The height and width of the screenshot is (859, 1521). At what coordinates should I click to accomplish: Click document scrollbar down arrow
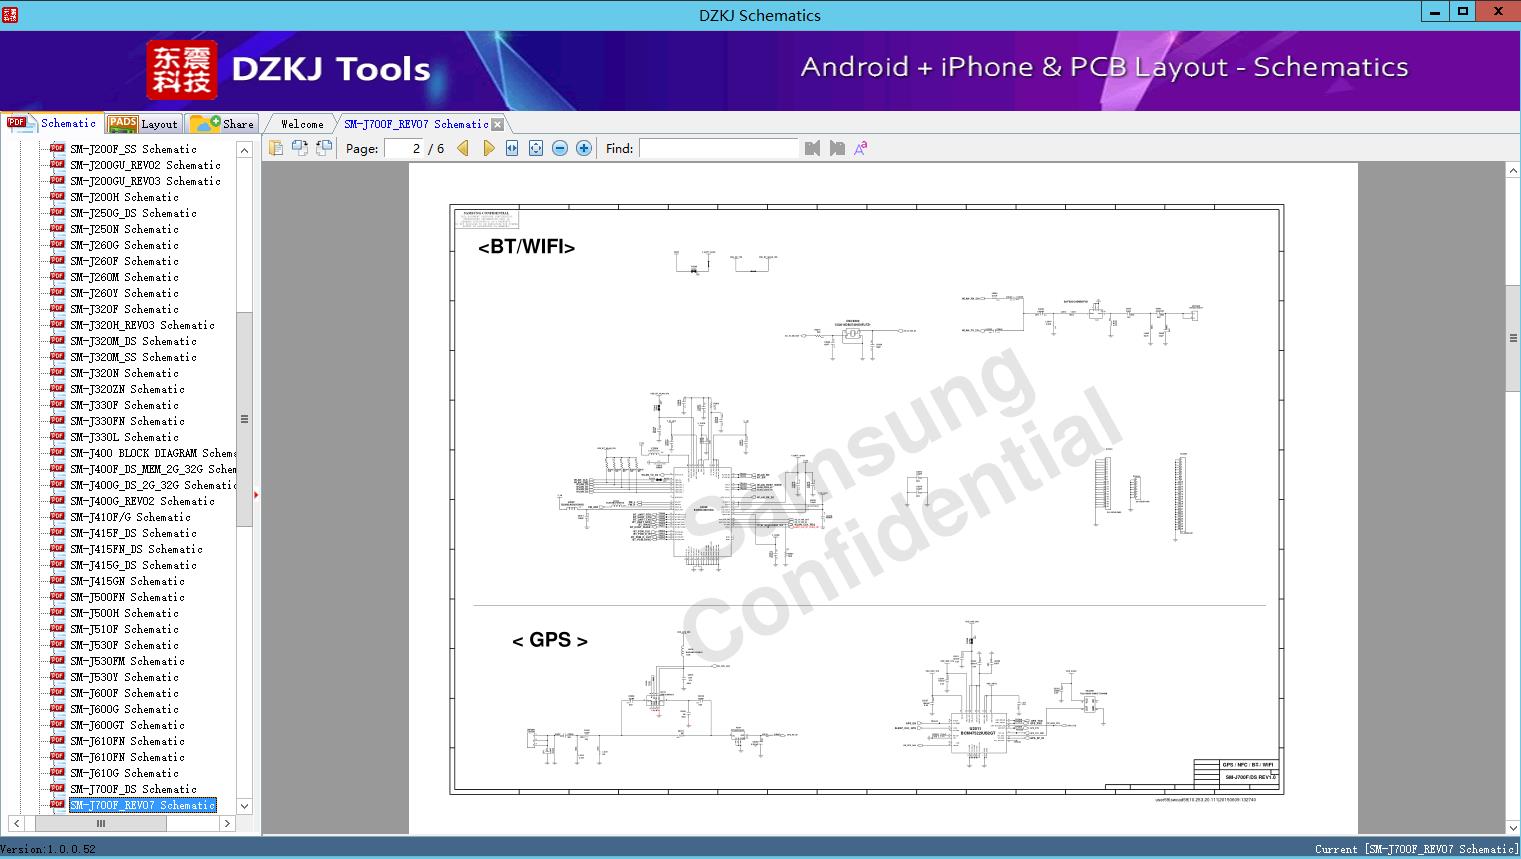pyautogui.click(x=1513, y=827)
